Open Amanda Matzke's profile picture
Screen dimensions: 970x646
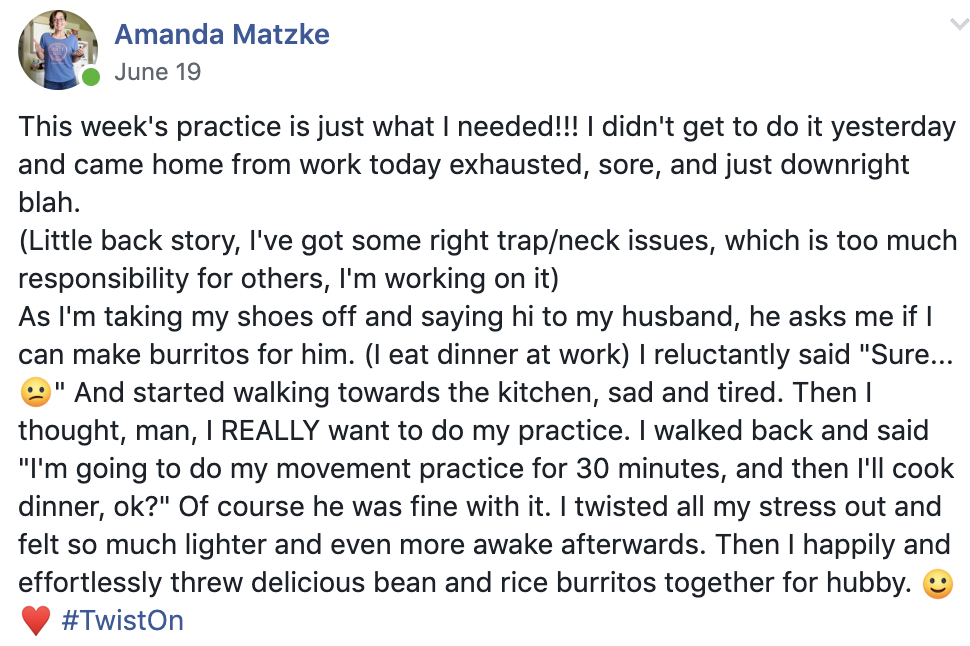pos(58,50)
